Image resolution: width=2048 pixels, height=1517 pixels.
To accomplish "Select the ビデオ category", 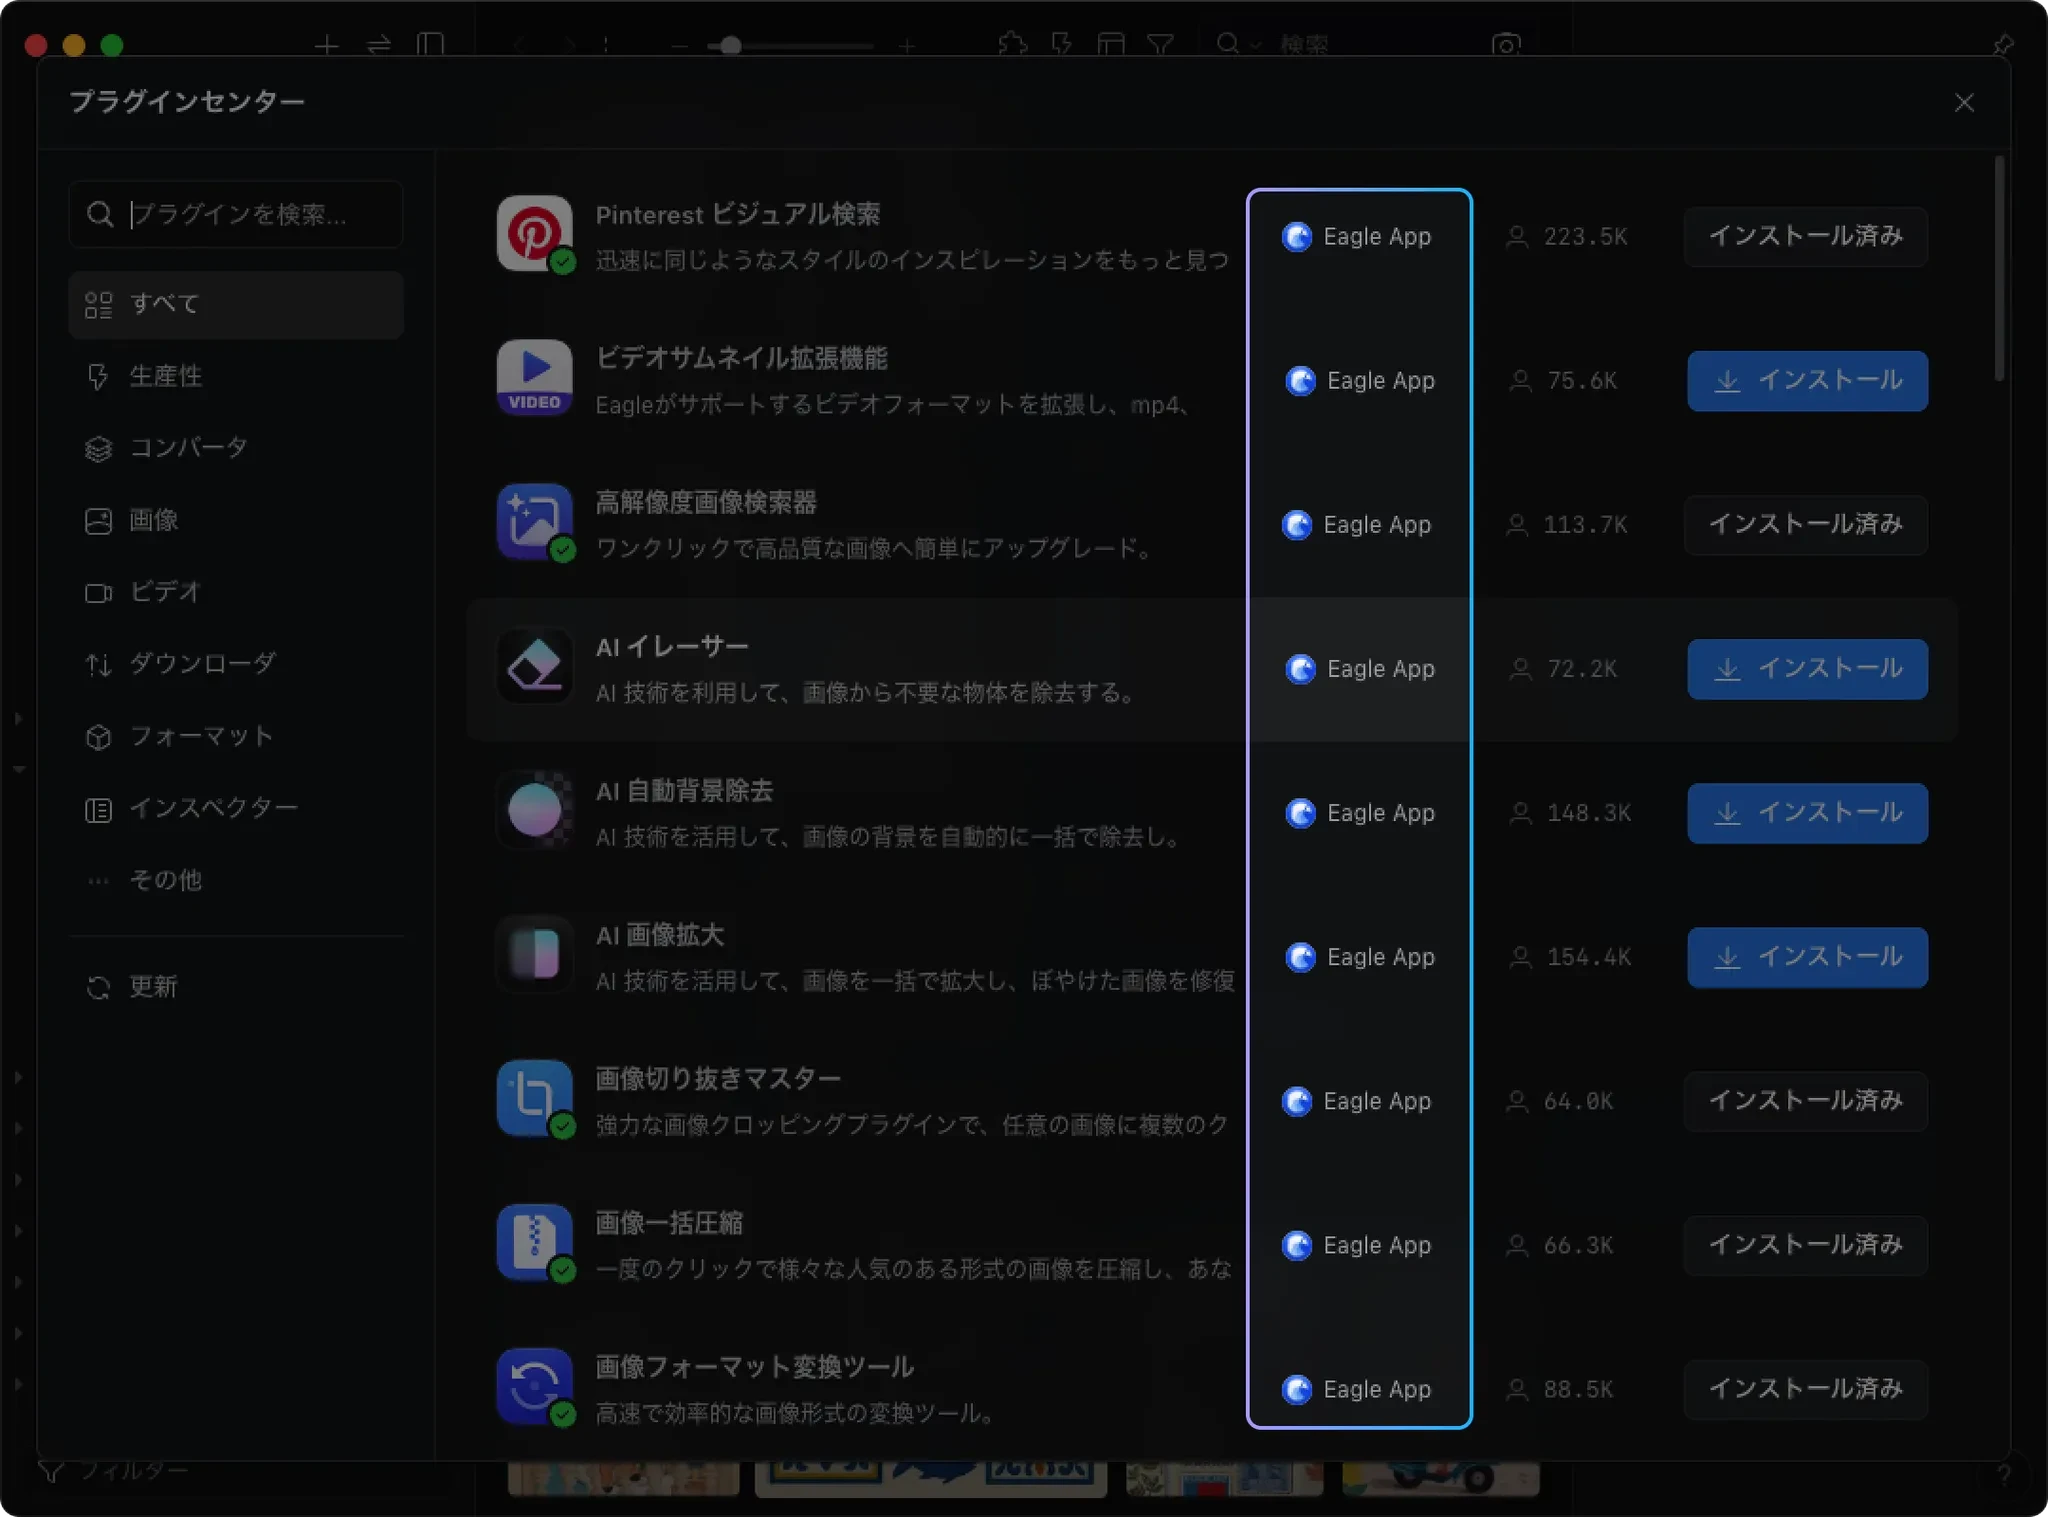I will click(x=236, y=592).
